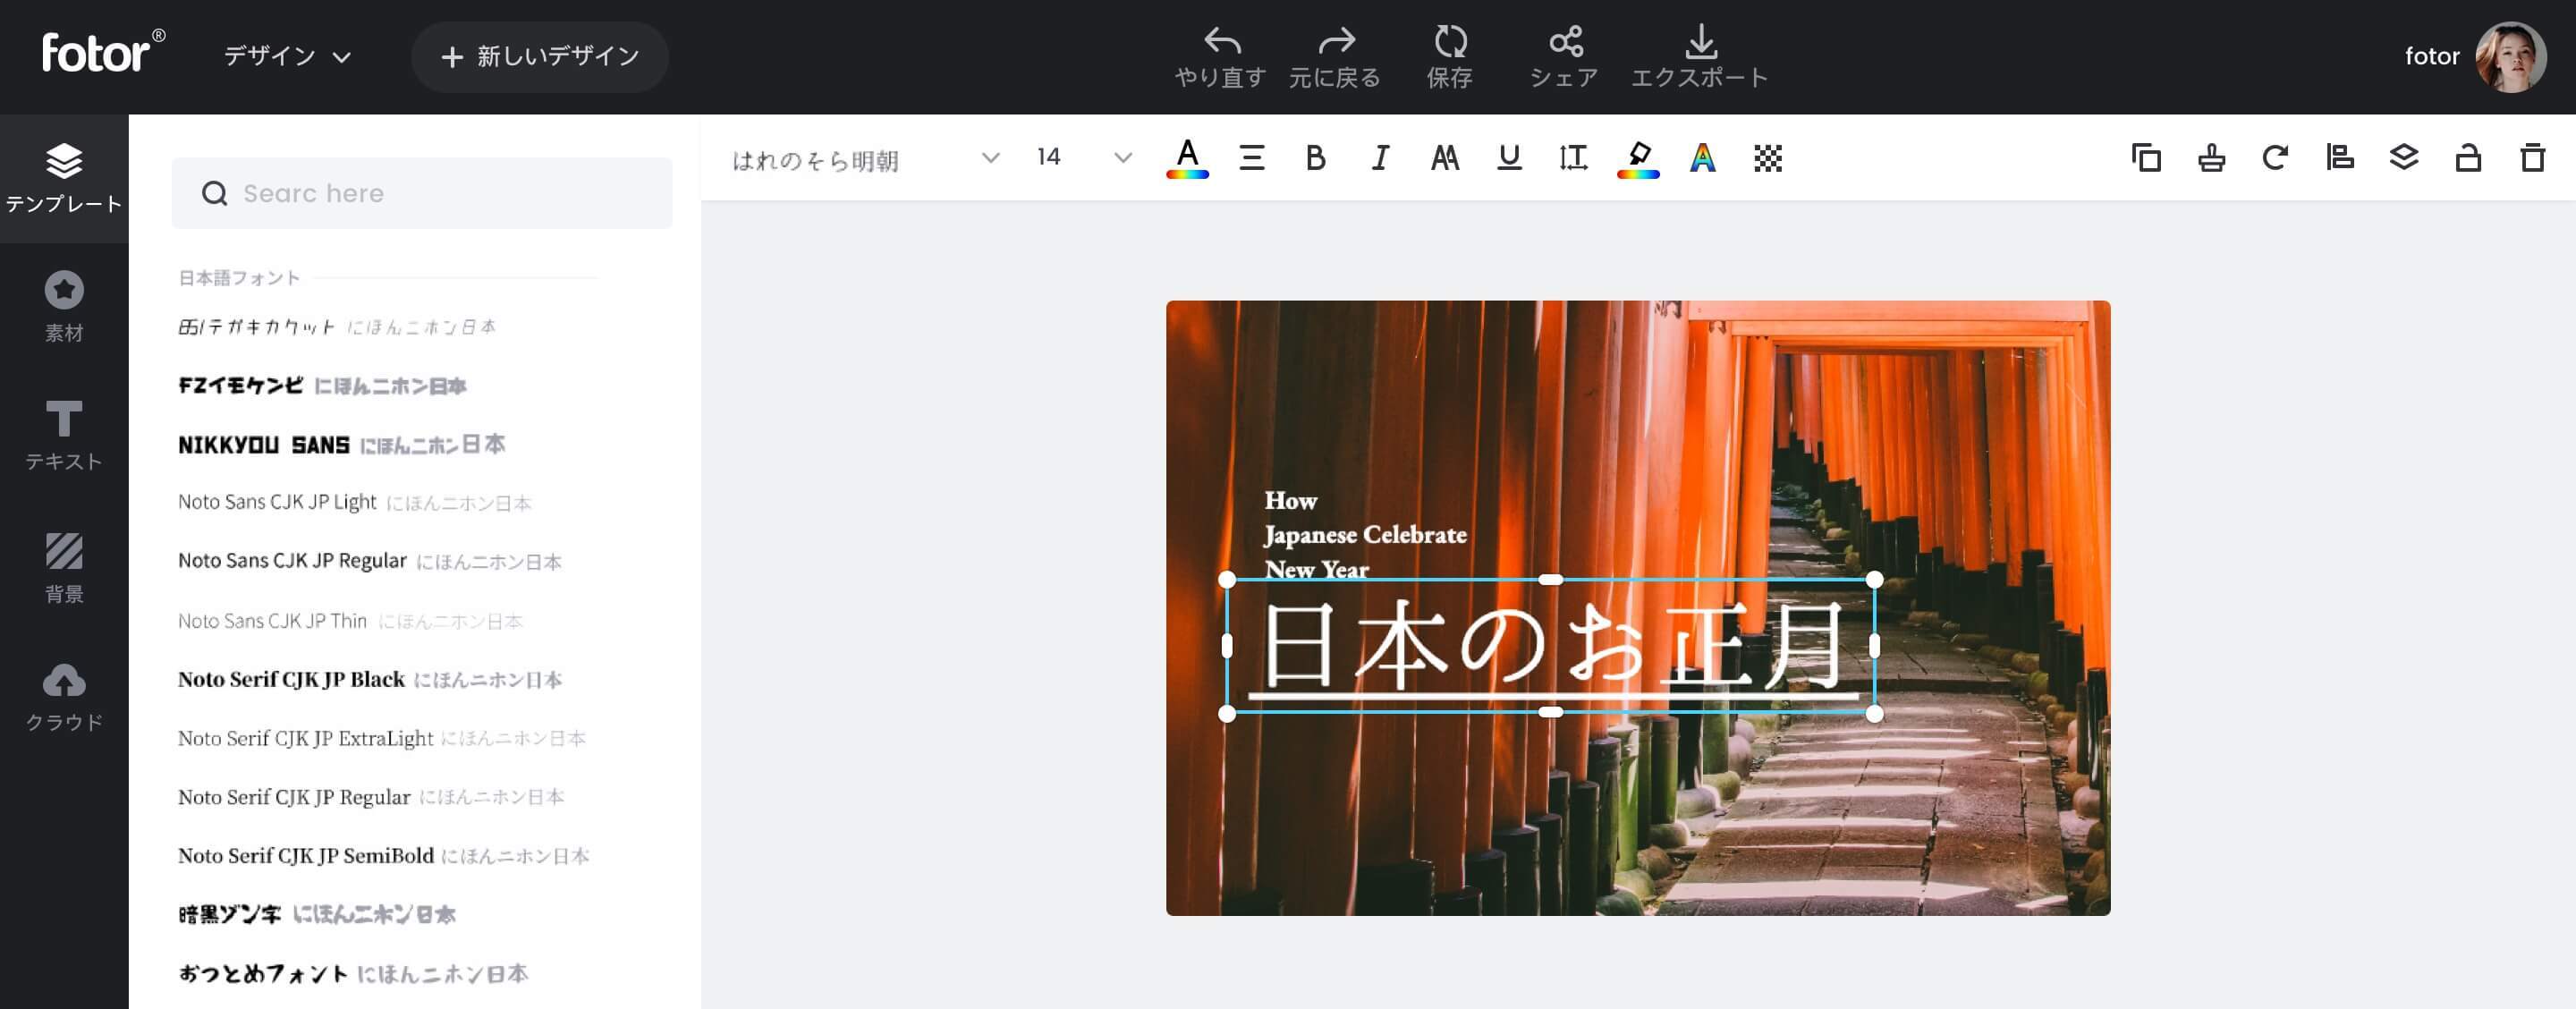Duplicate the selected text layer

coord(2147,157)
